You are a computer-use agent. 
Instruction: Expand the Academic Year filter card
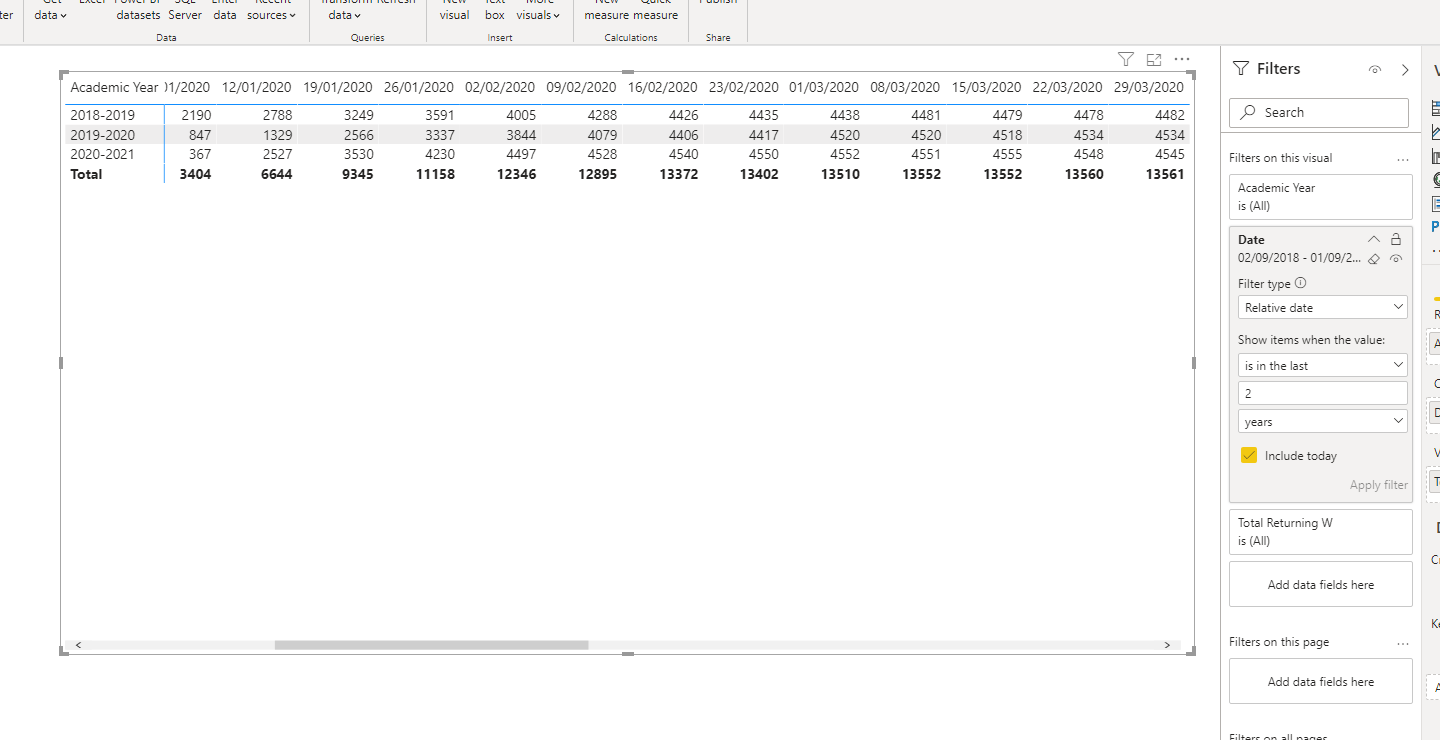pos(1320,197)
